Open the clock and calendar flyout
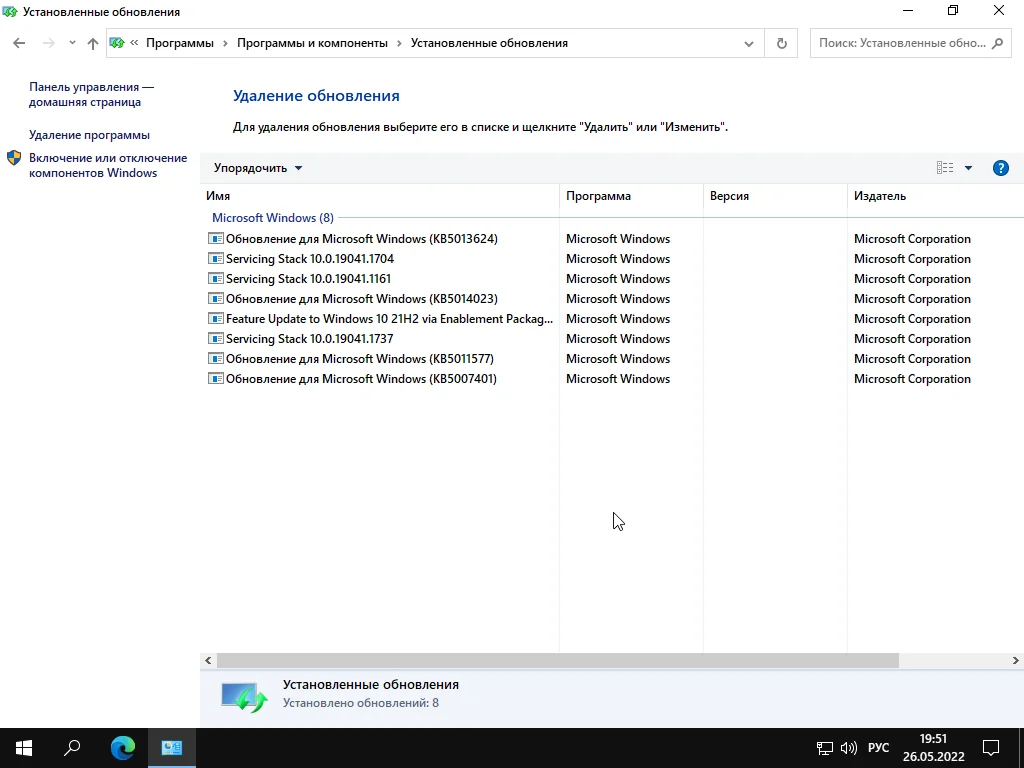1024x768 pixels. (x=933, y=748)
